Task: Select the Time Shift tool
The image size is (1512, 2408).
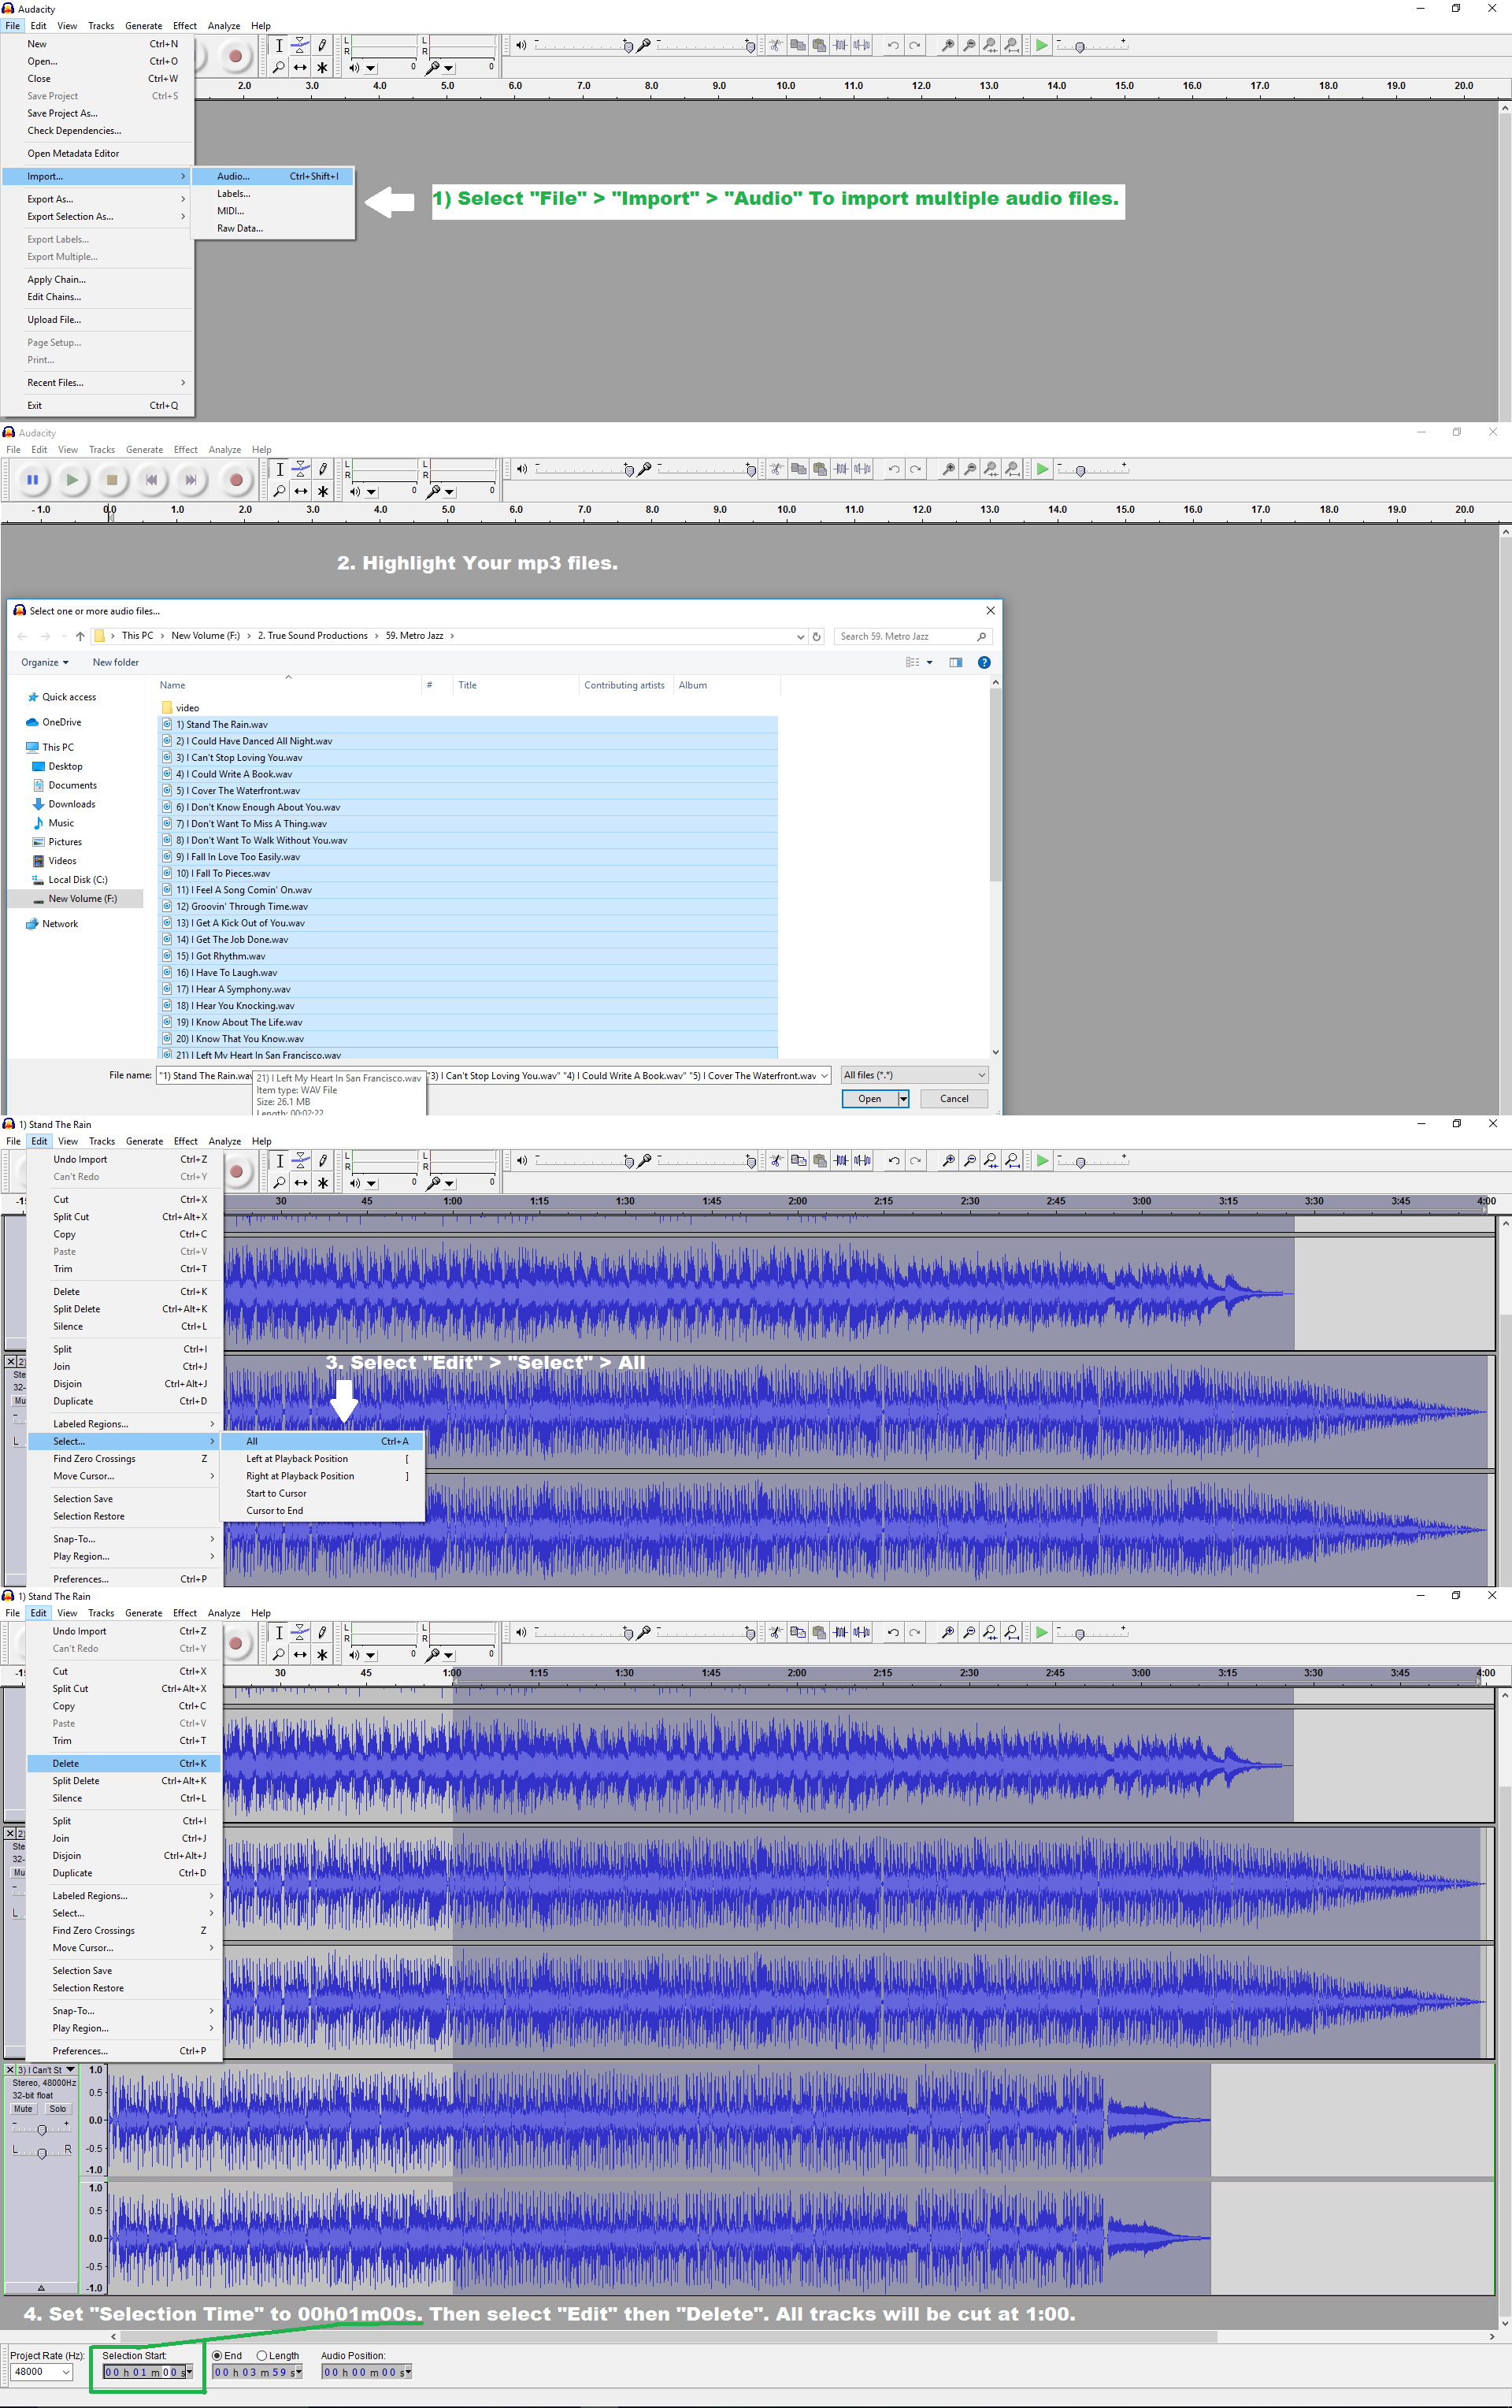Action: click(301, 491)
